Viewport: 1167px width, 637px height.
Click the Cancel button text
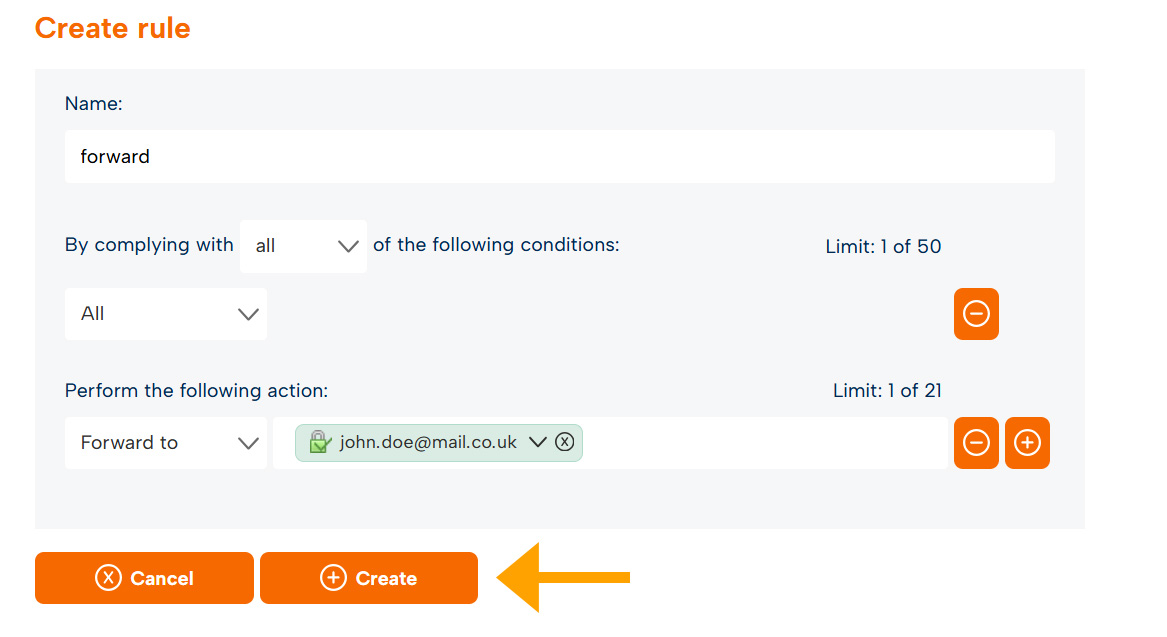[x=162, y=578]
